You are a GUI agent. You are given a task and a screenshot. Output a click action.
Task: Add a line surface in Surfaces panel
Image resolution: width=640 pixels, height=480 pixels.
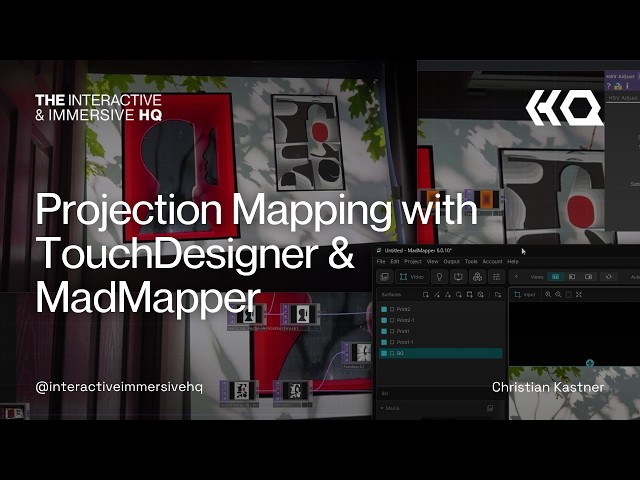(x=437, y=295)
